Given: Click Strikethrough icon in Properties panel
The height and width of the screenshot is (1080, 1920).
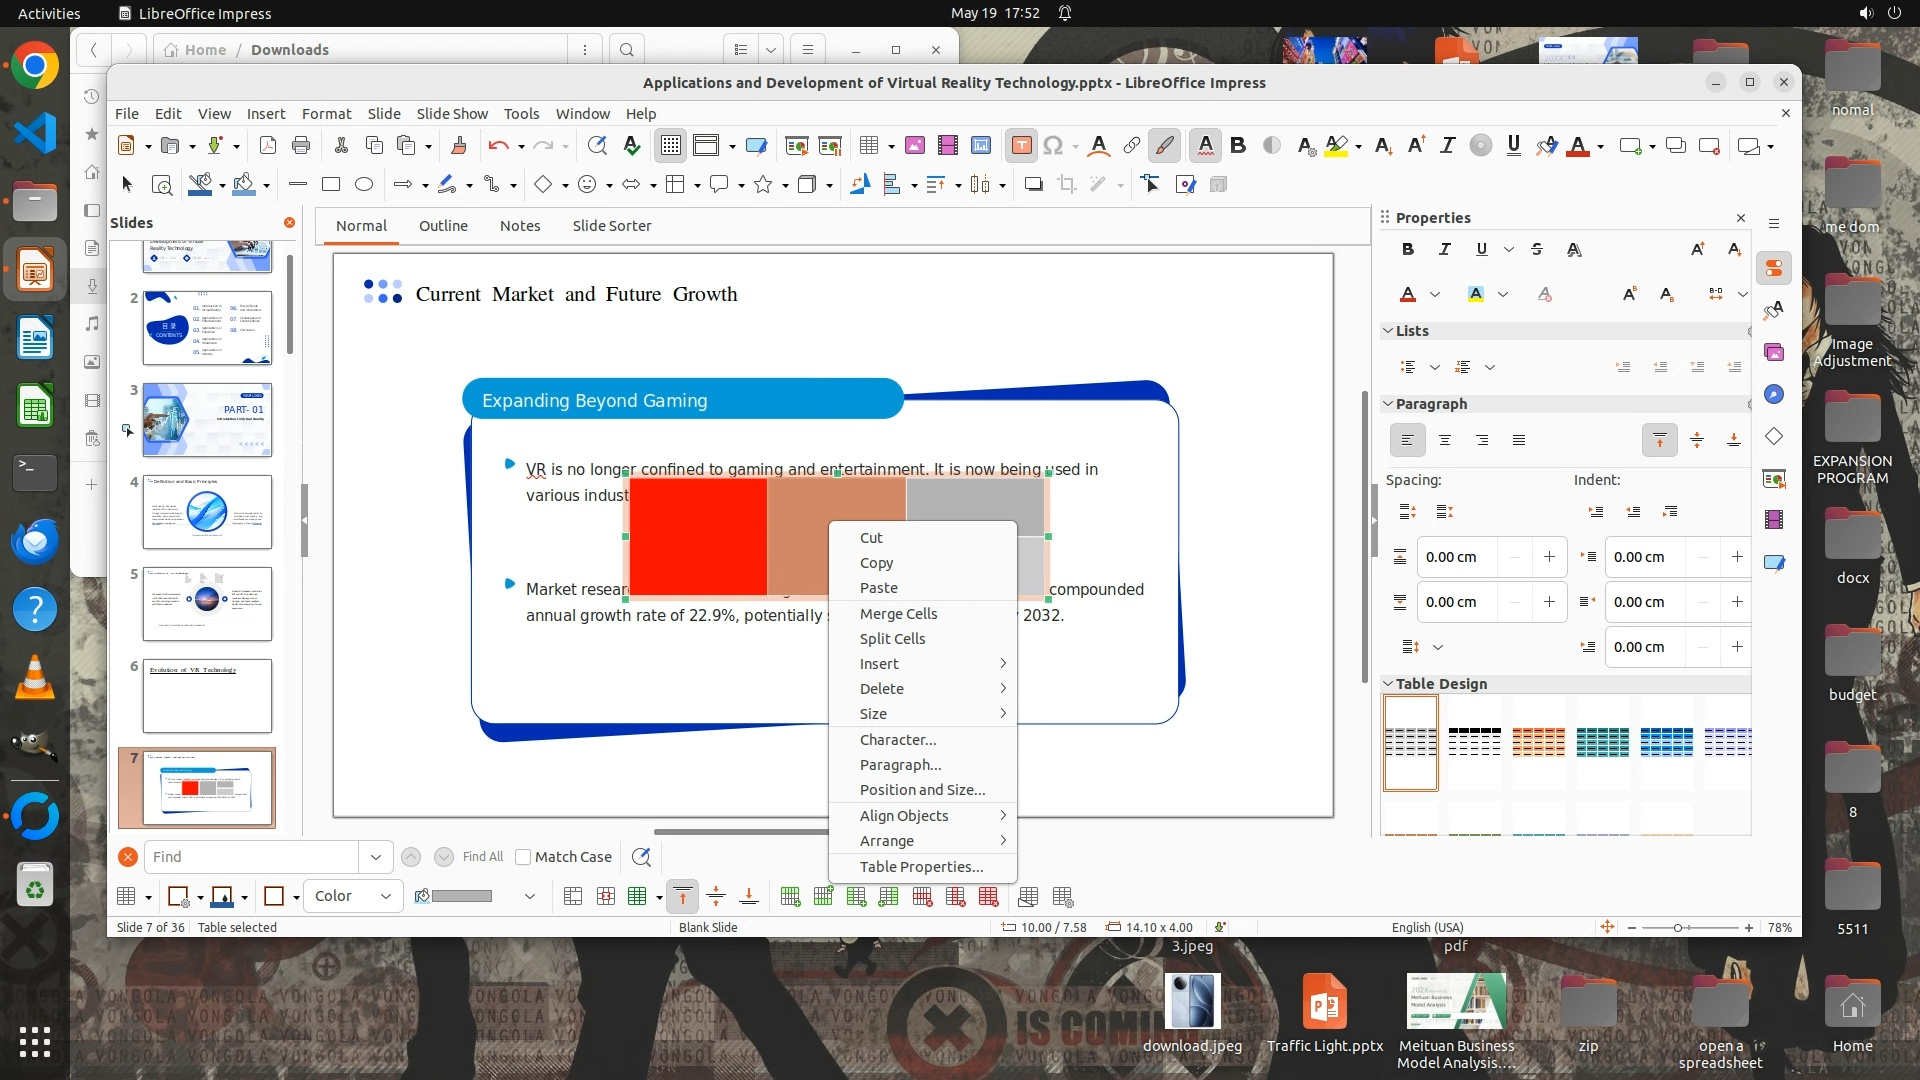Looking at the screenshot, I should click(1537, 249).
